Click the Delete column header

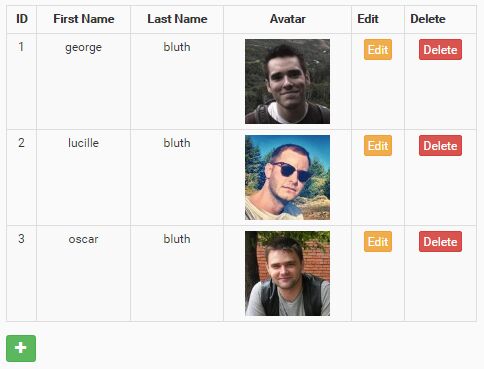coord(428,19)
